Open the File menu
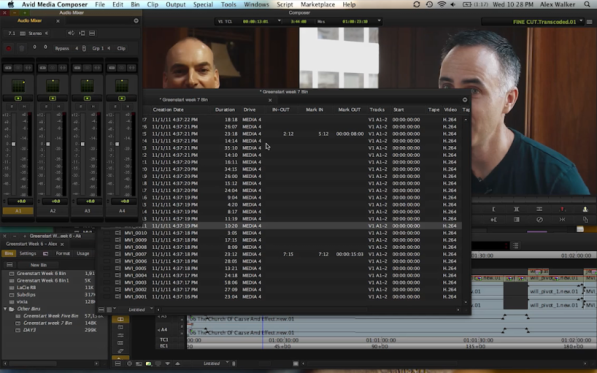 pos(100,4)
